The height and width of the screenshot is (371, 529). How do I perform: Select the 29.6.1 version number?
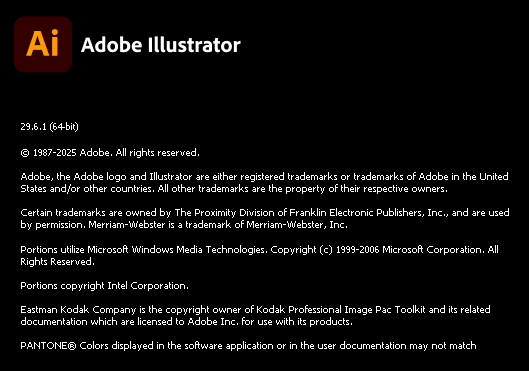[33, 126]
